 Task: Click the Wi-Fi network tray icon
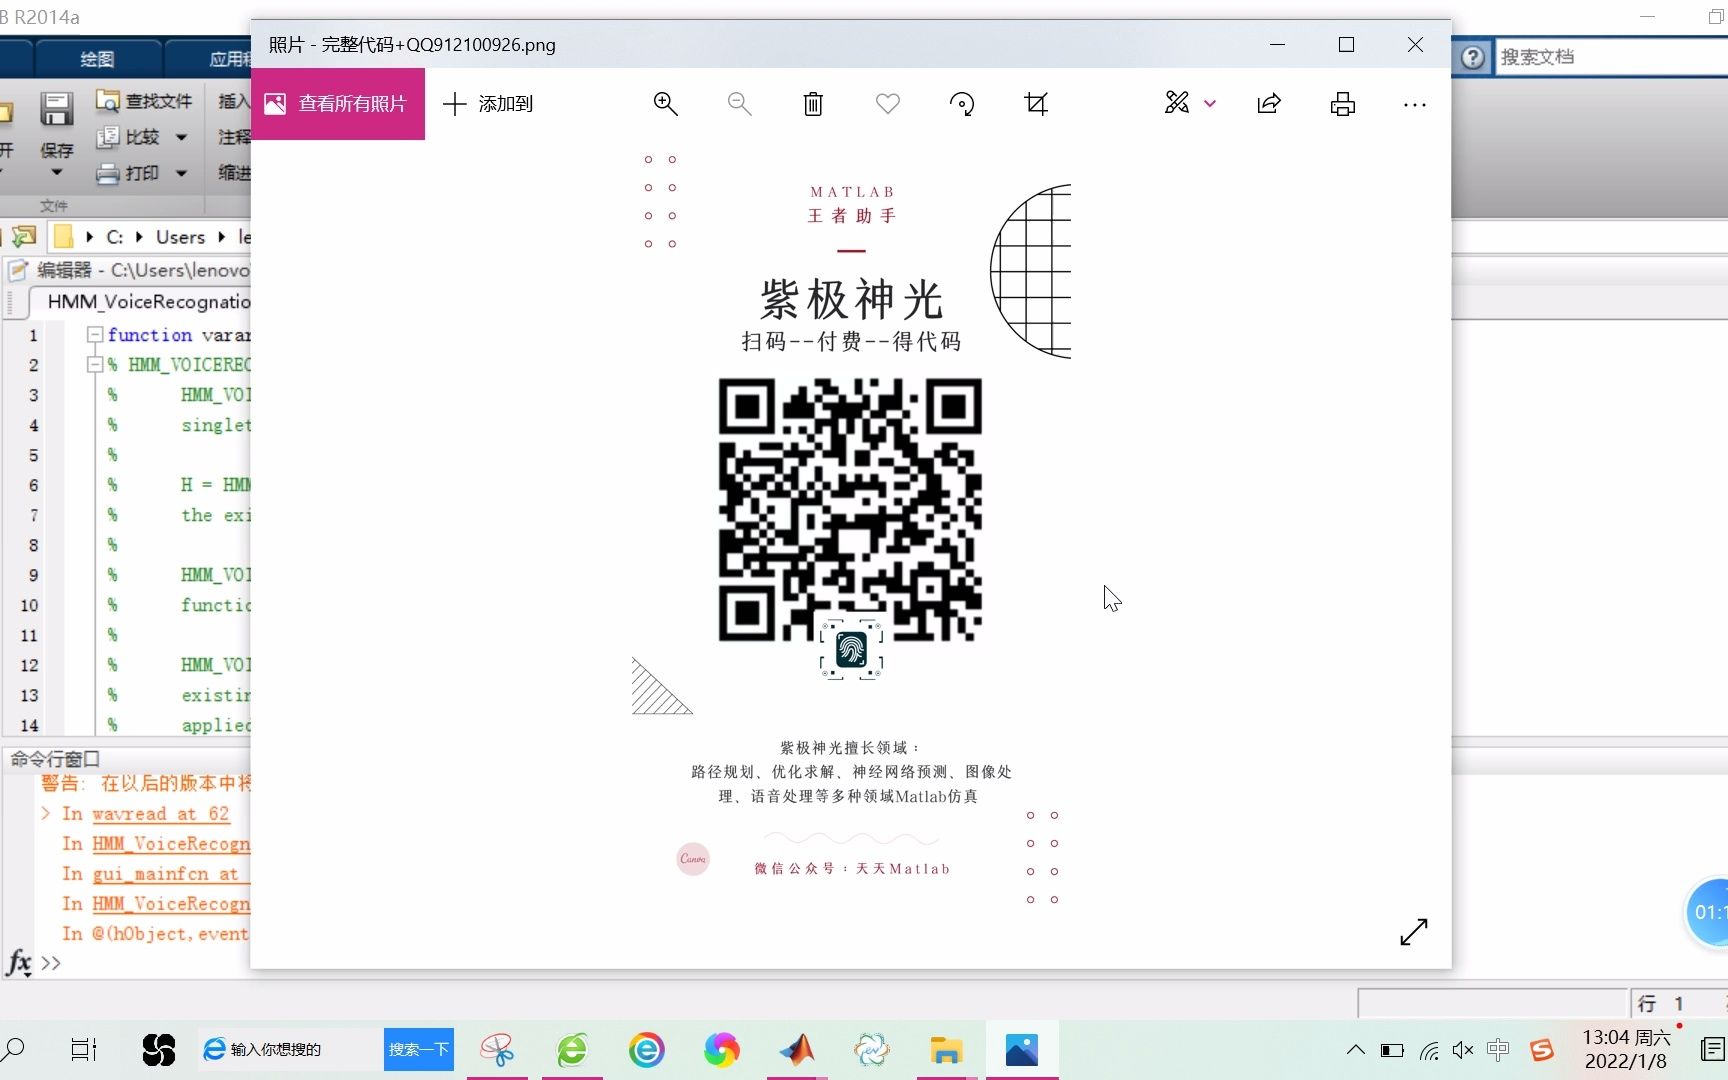(1429, 1050)
